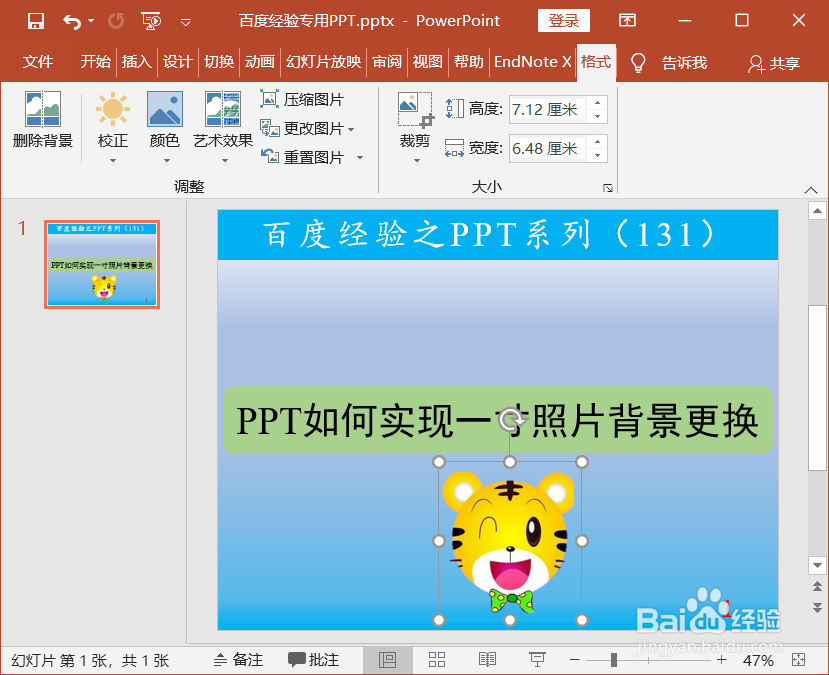Open the 帮助 tab

point(468,62)
